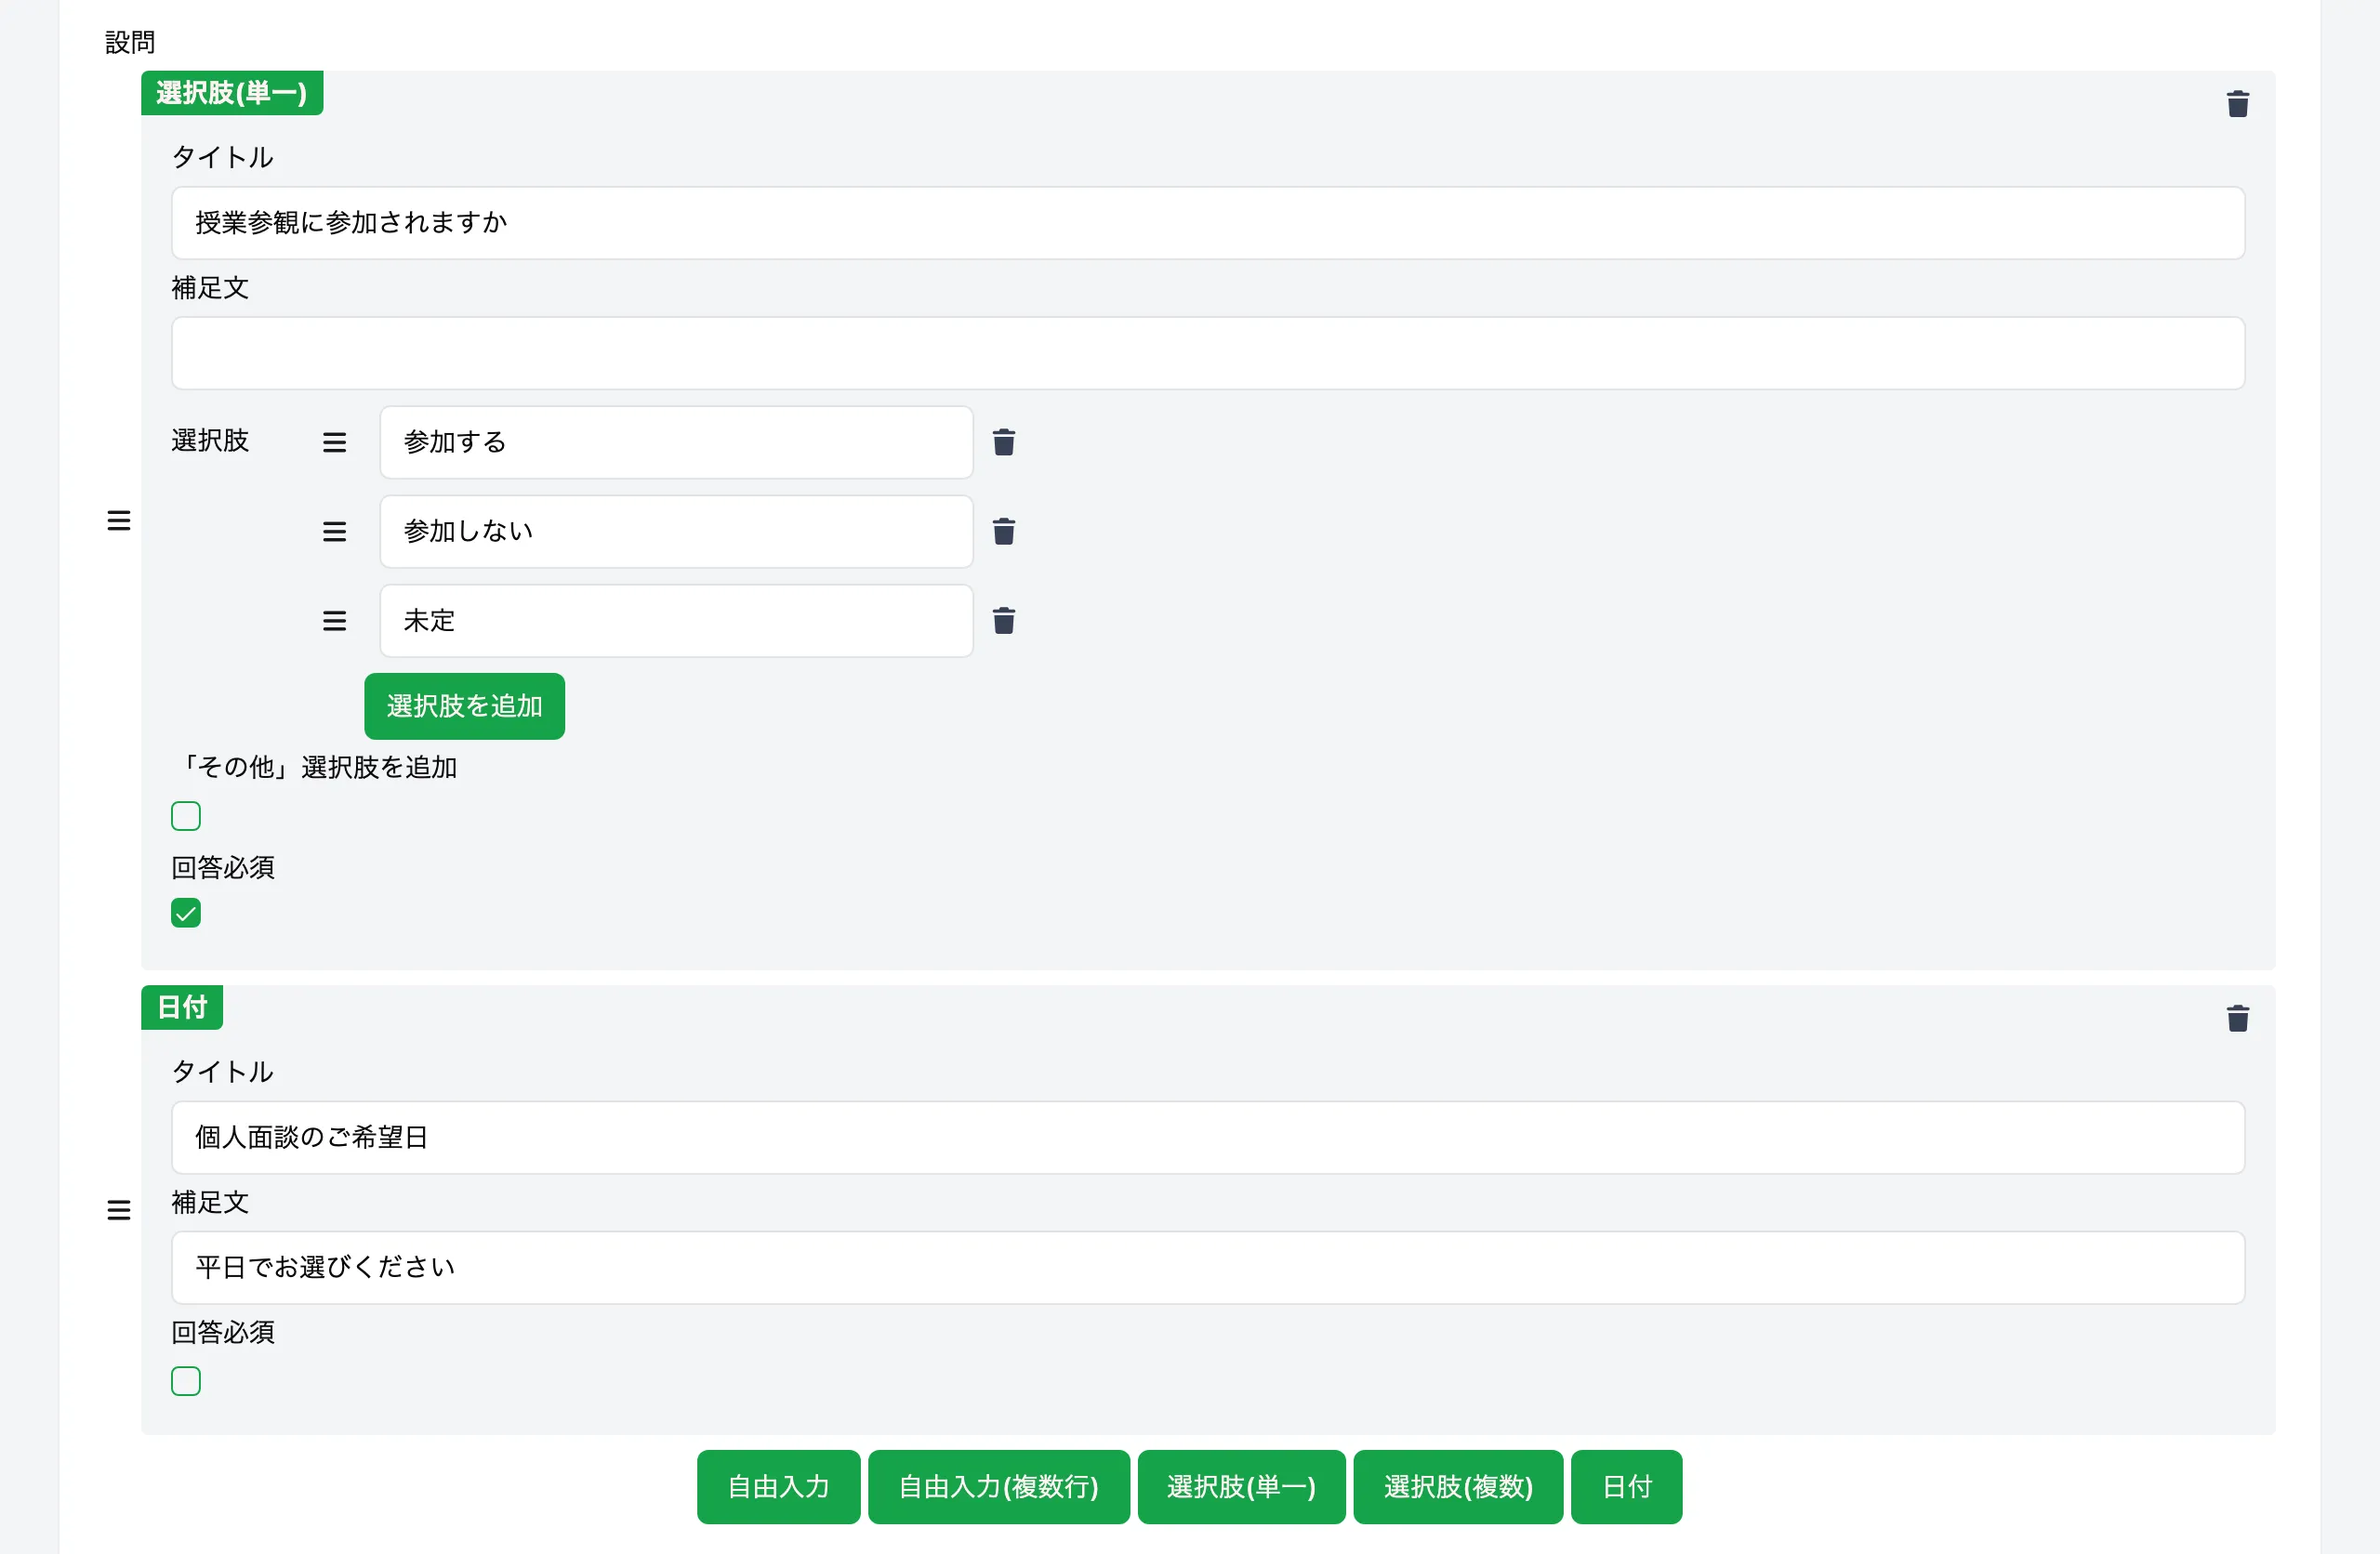Remove the 参加しない option
Image resolution: width=2380 pixels, height=1554 pixels.
1004,531
